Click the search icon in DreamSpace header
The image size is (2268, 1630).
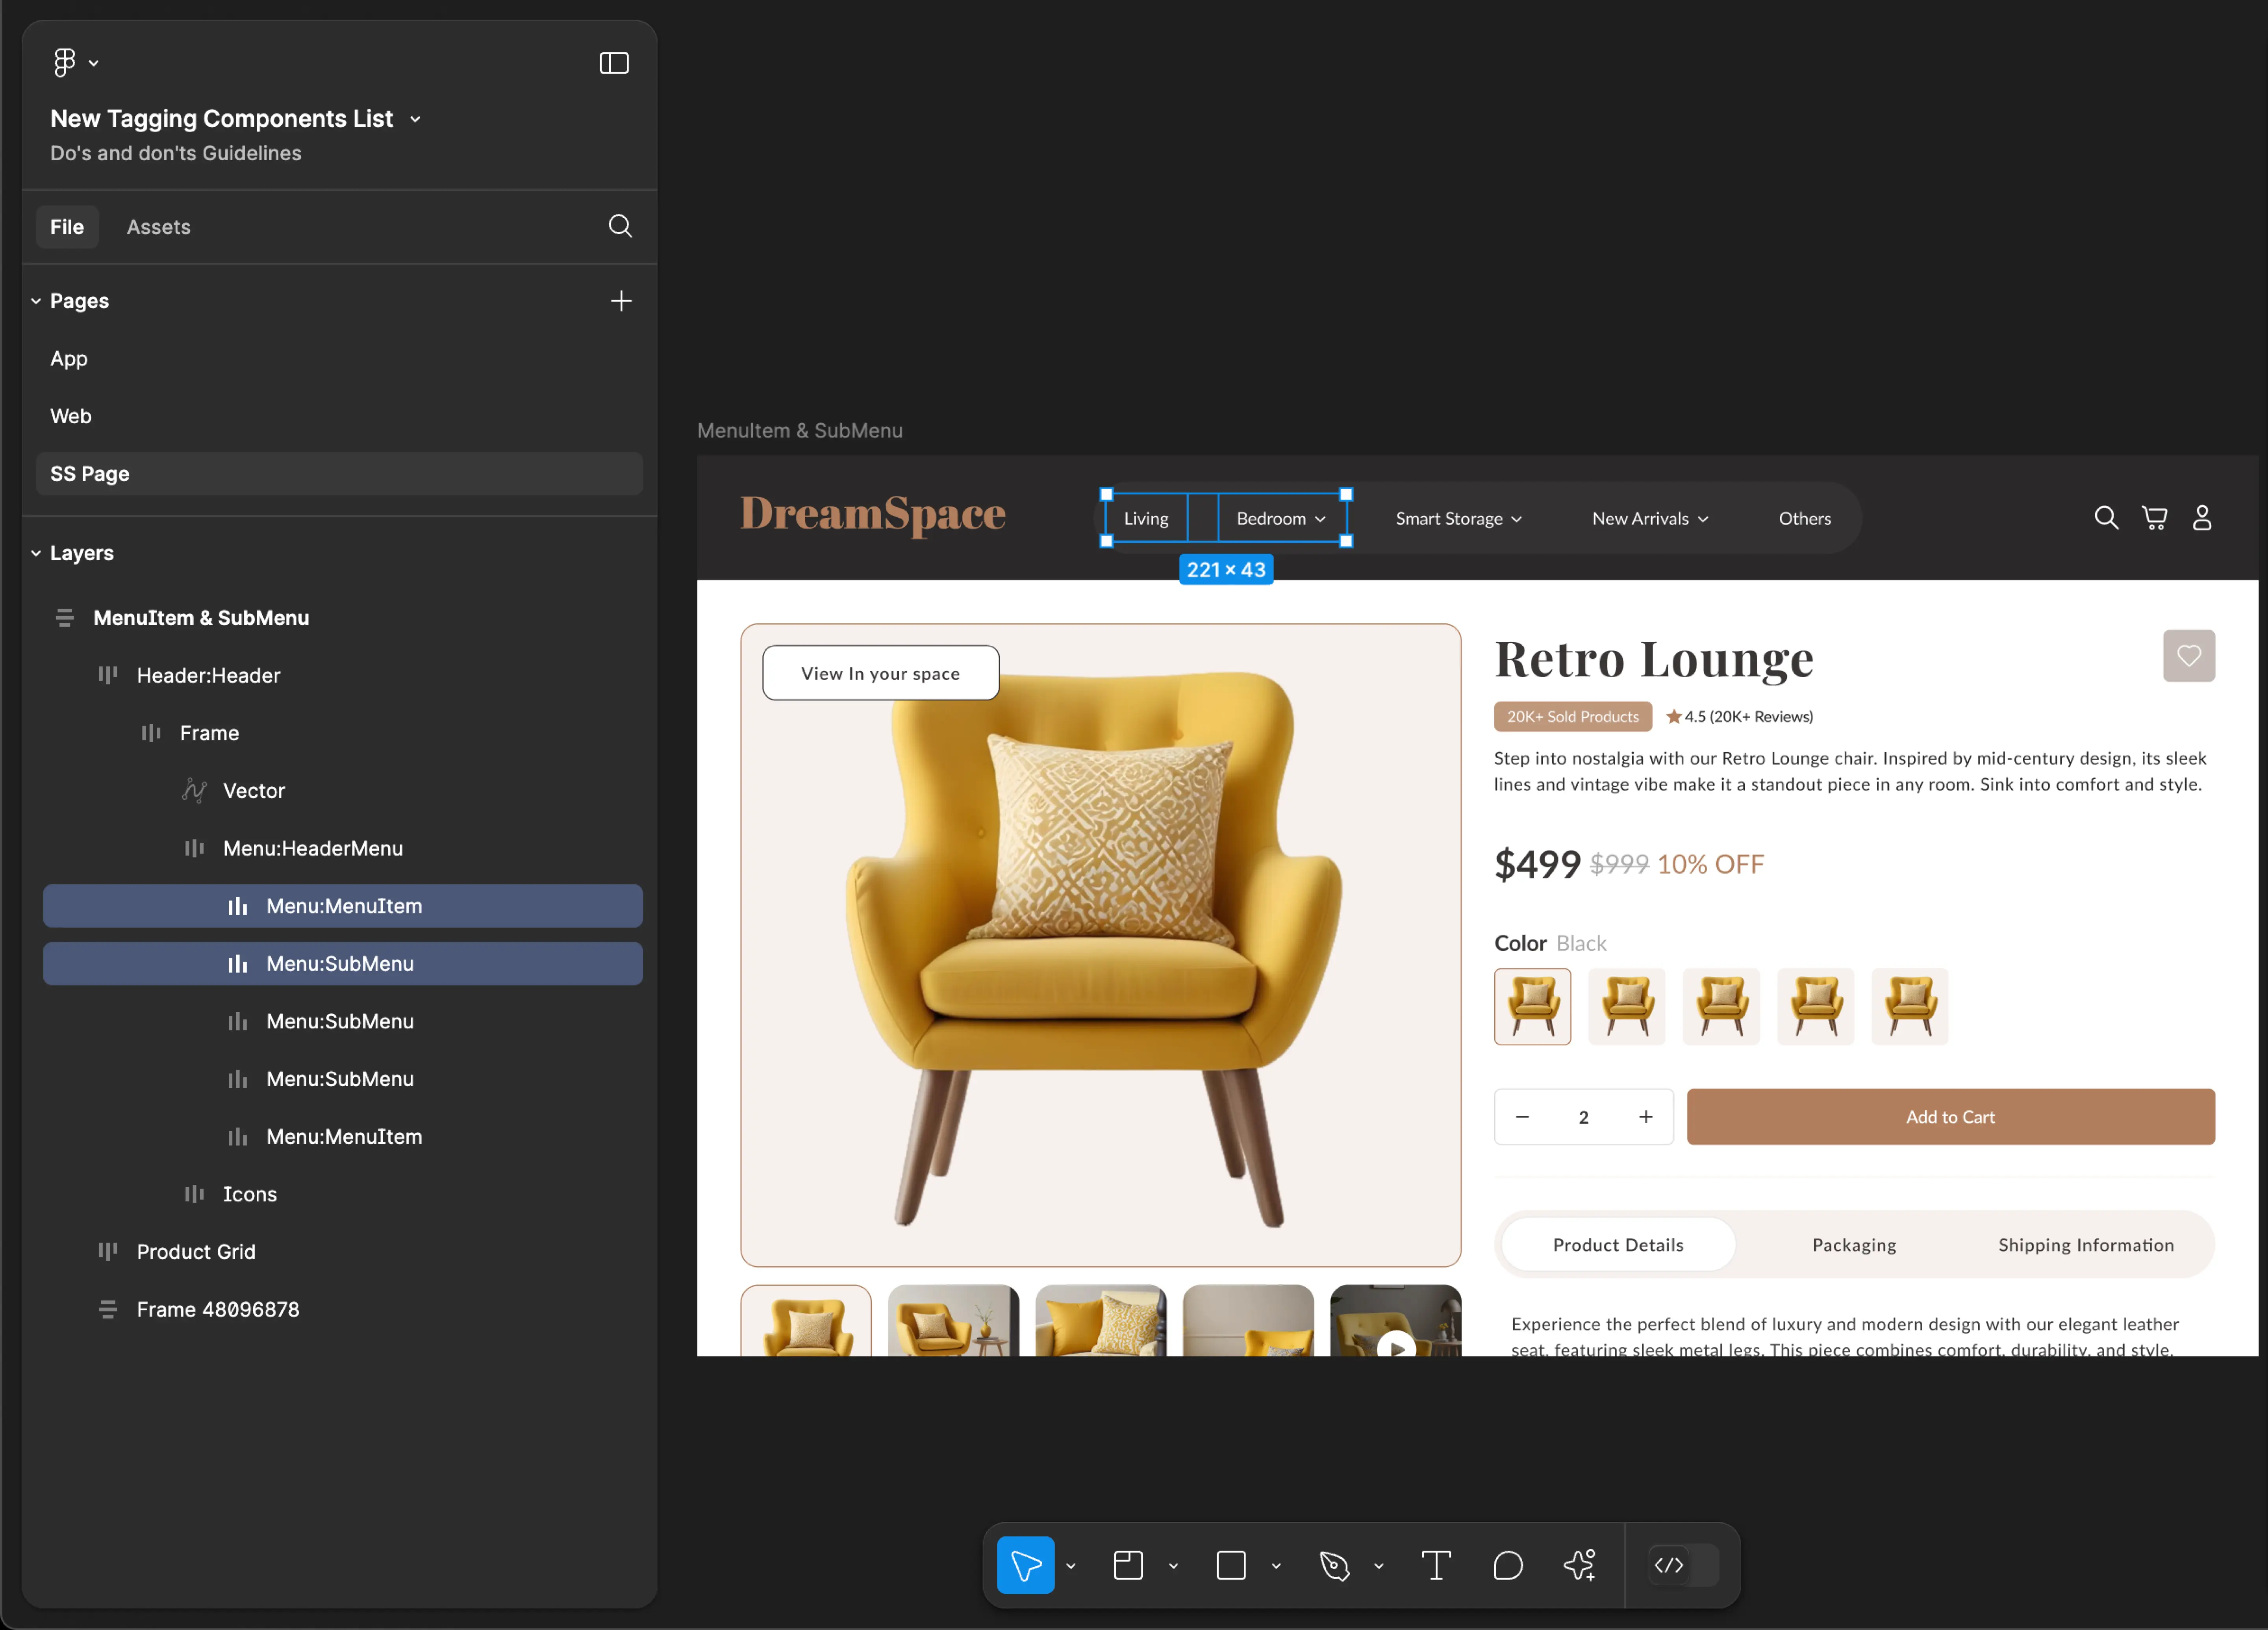click(2106, 517)
